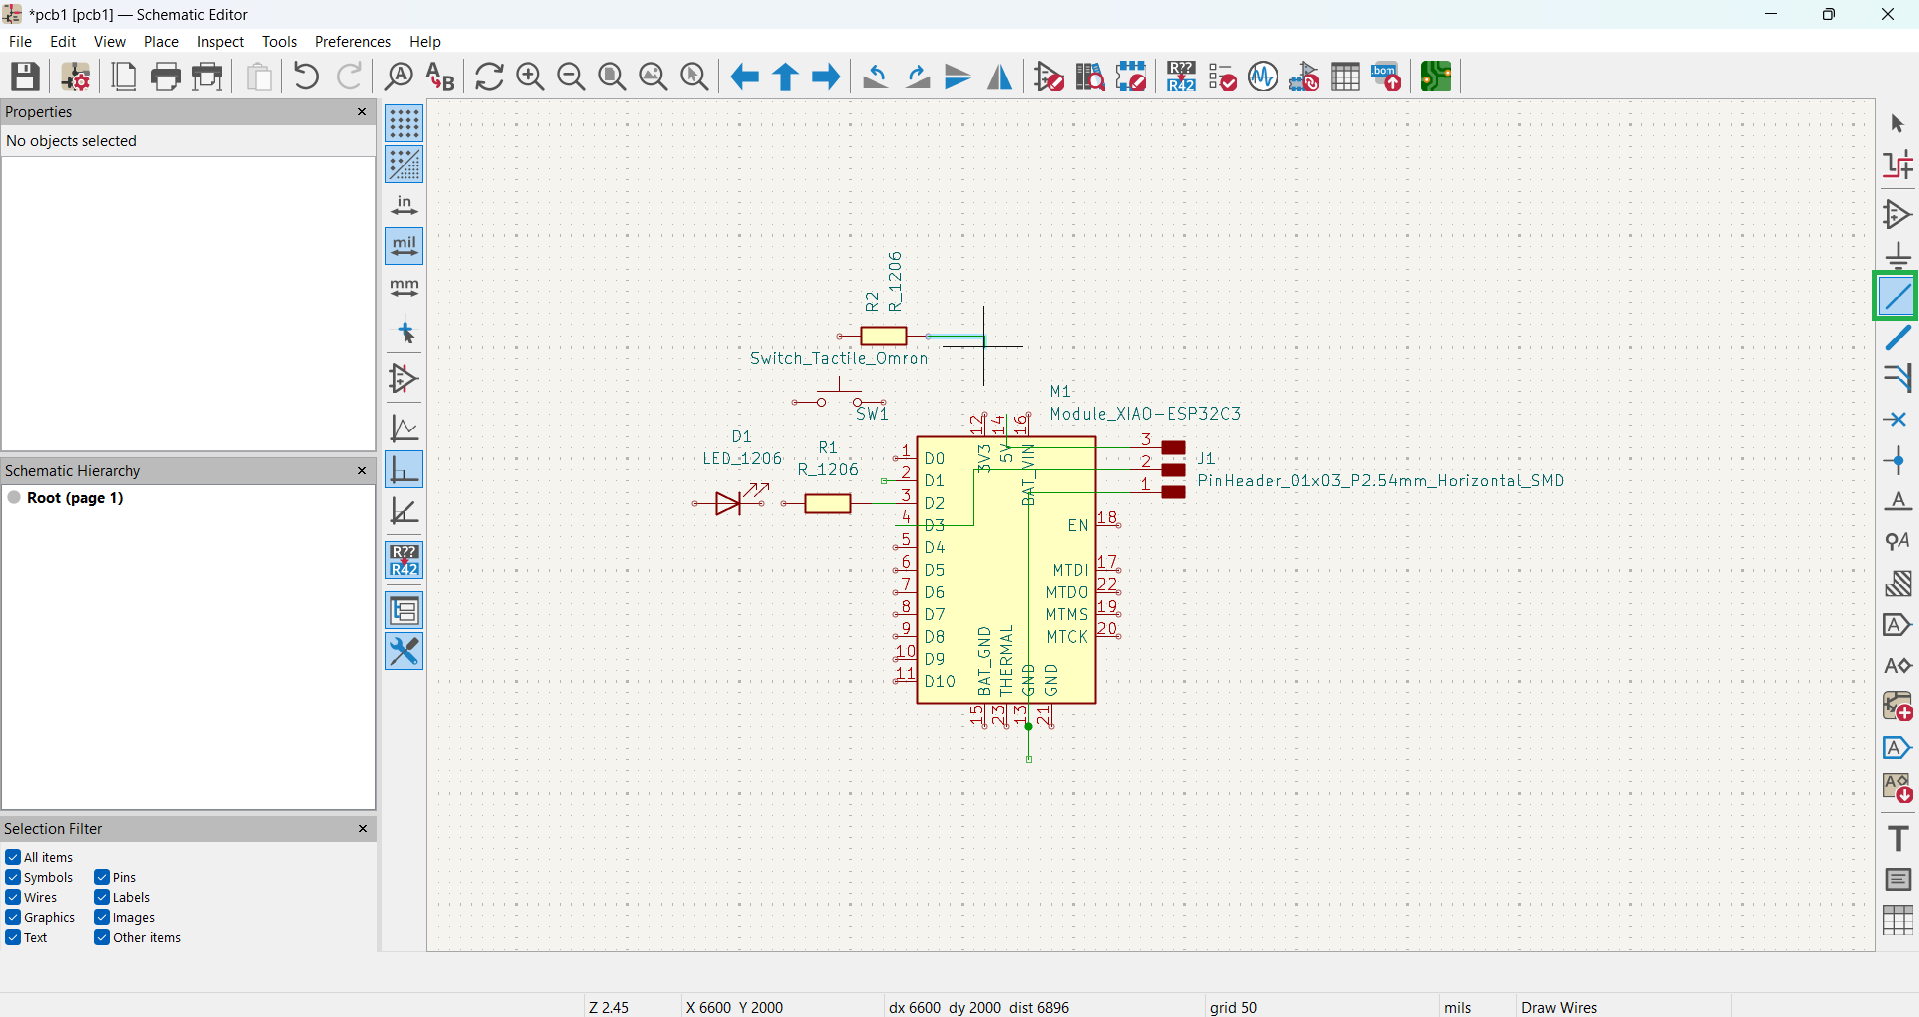Open the Footprint Editor
This screenshot has width=1919, height=1017.
pyautogui.click(x=1131, y=76)
